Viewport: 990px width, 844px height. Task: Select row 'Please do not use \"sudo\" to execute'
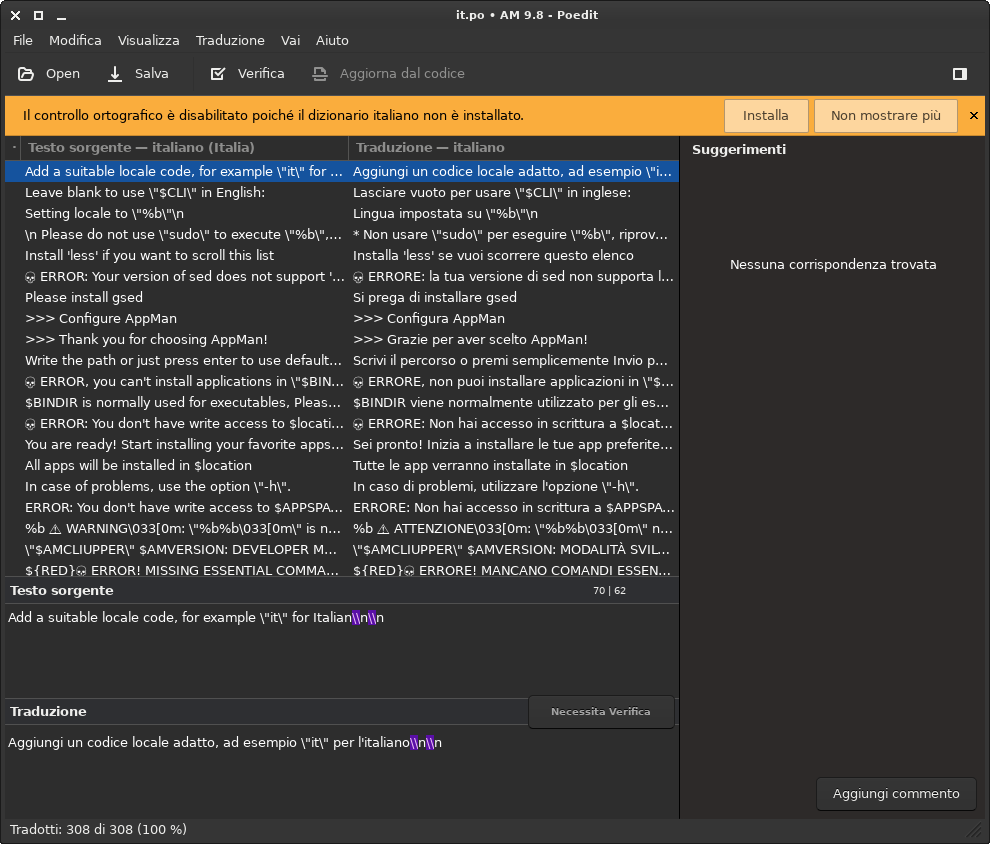pos(342,234)
